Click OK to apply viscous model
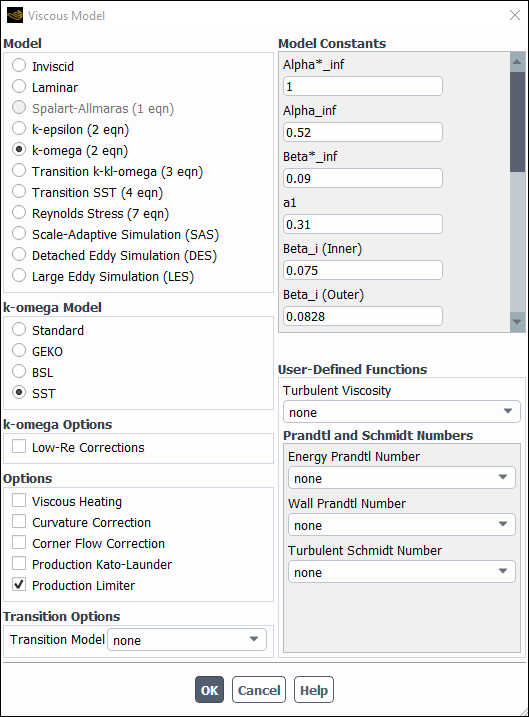Viewport: 529px width, 717px height. pos(209,690)
